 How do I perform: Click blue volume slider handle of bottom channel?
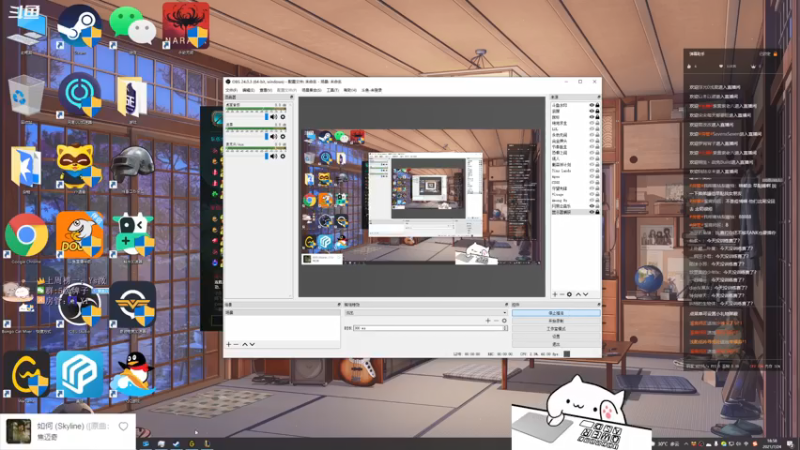(266, 156)
